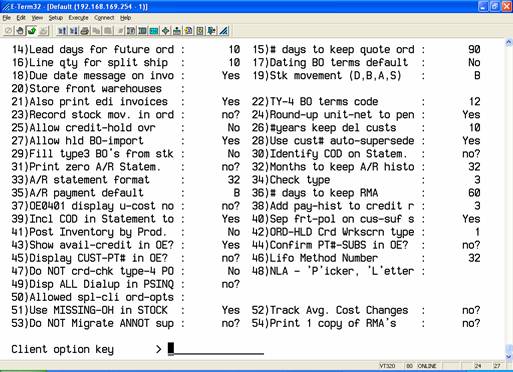This screenshot has width=513, height=372.
Task: Select '35)A/R payment default' text
Action: [x=78, y=192]
